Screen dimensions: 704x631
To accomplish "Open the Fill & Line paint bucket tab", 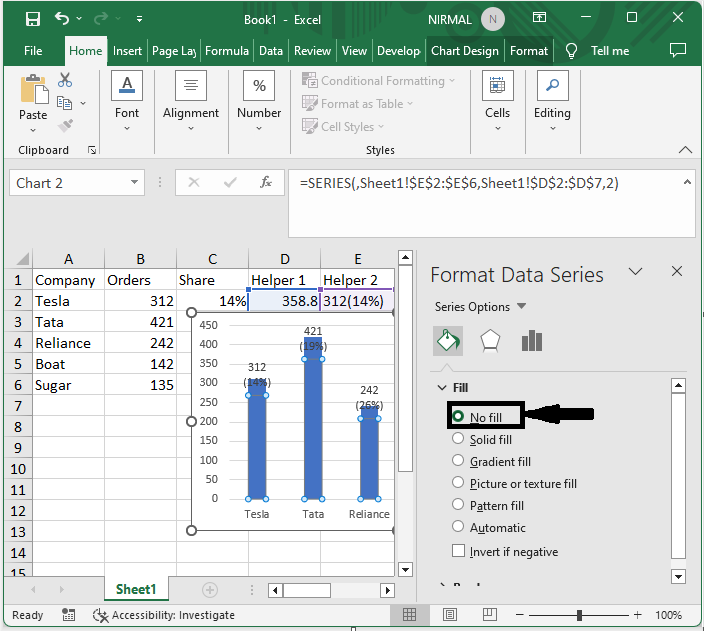I will click(447, 341).
